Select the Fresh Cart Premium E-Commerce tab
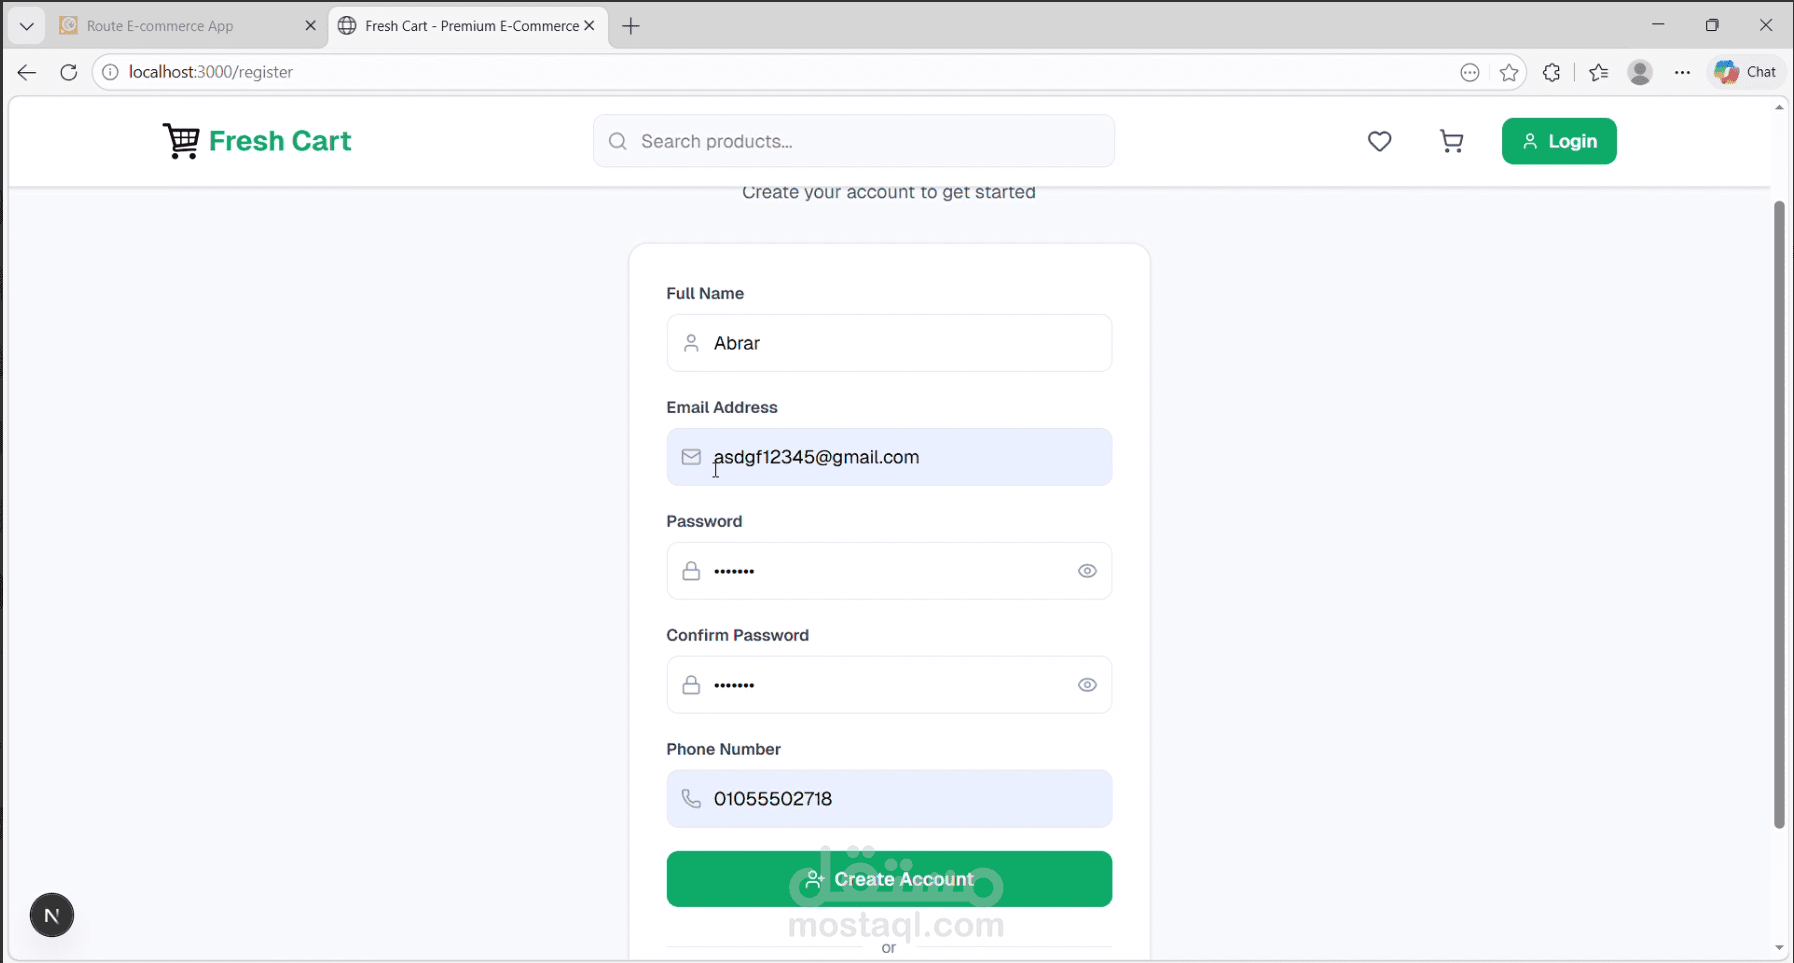 (460, 25)
